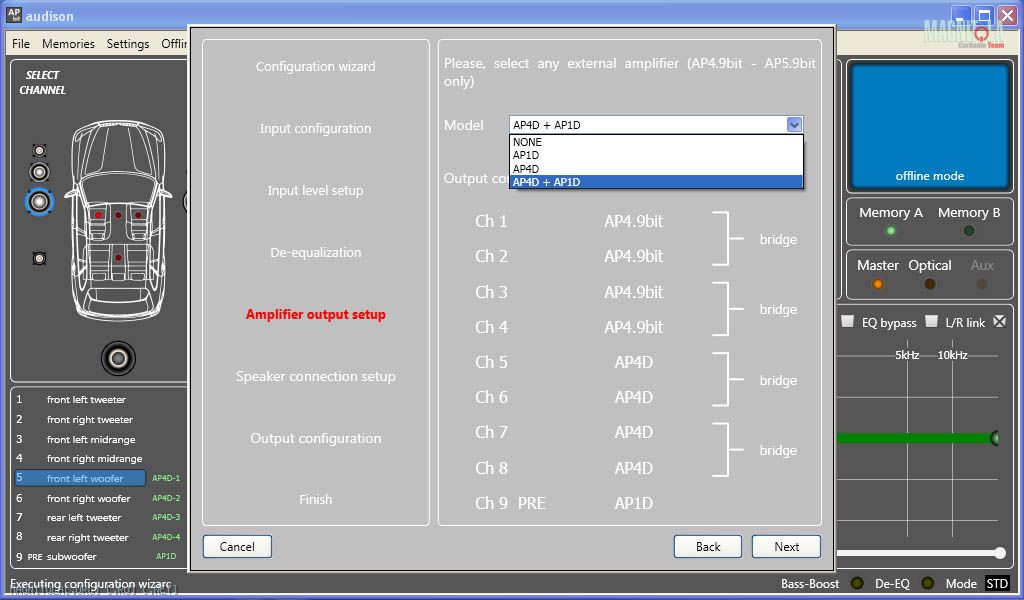1024x600 pixels.
Task: Cancel the configuration wizard
Action: click(x=237, y=546)
